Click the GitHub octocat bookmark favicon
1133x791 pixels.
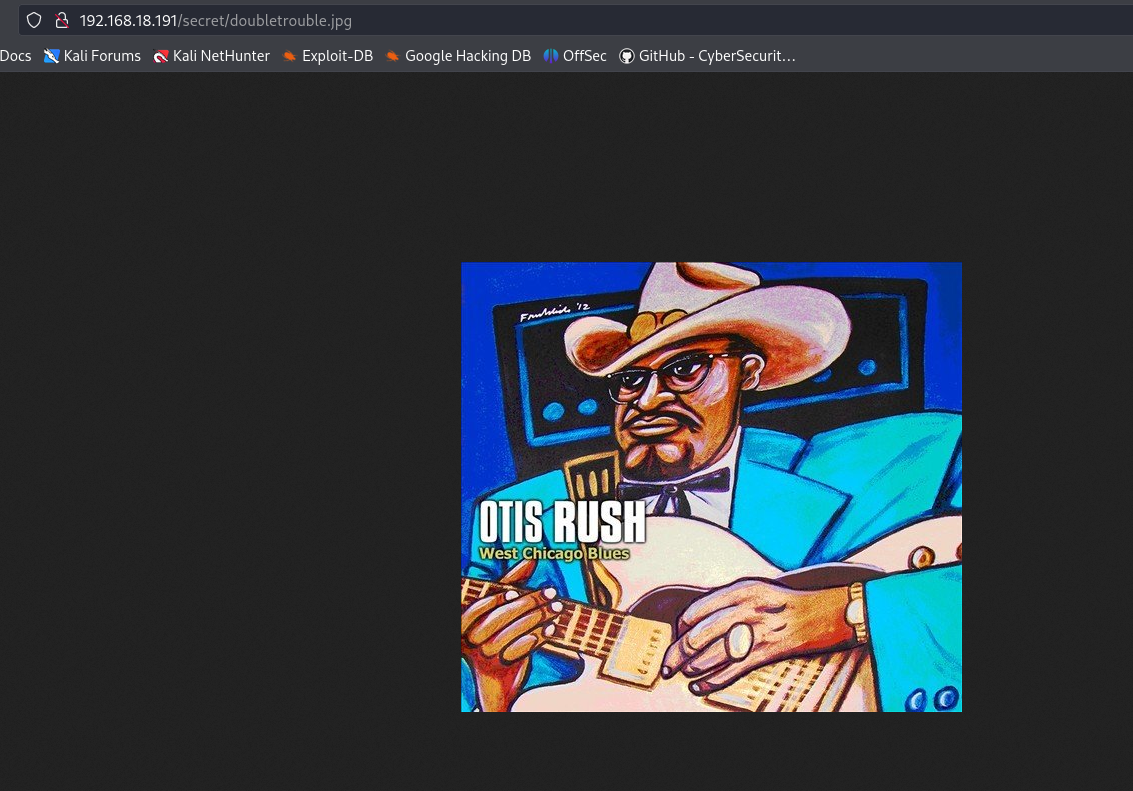627,56
